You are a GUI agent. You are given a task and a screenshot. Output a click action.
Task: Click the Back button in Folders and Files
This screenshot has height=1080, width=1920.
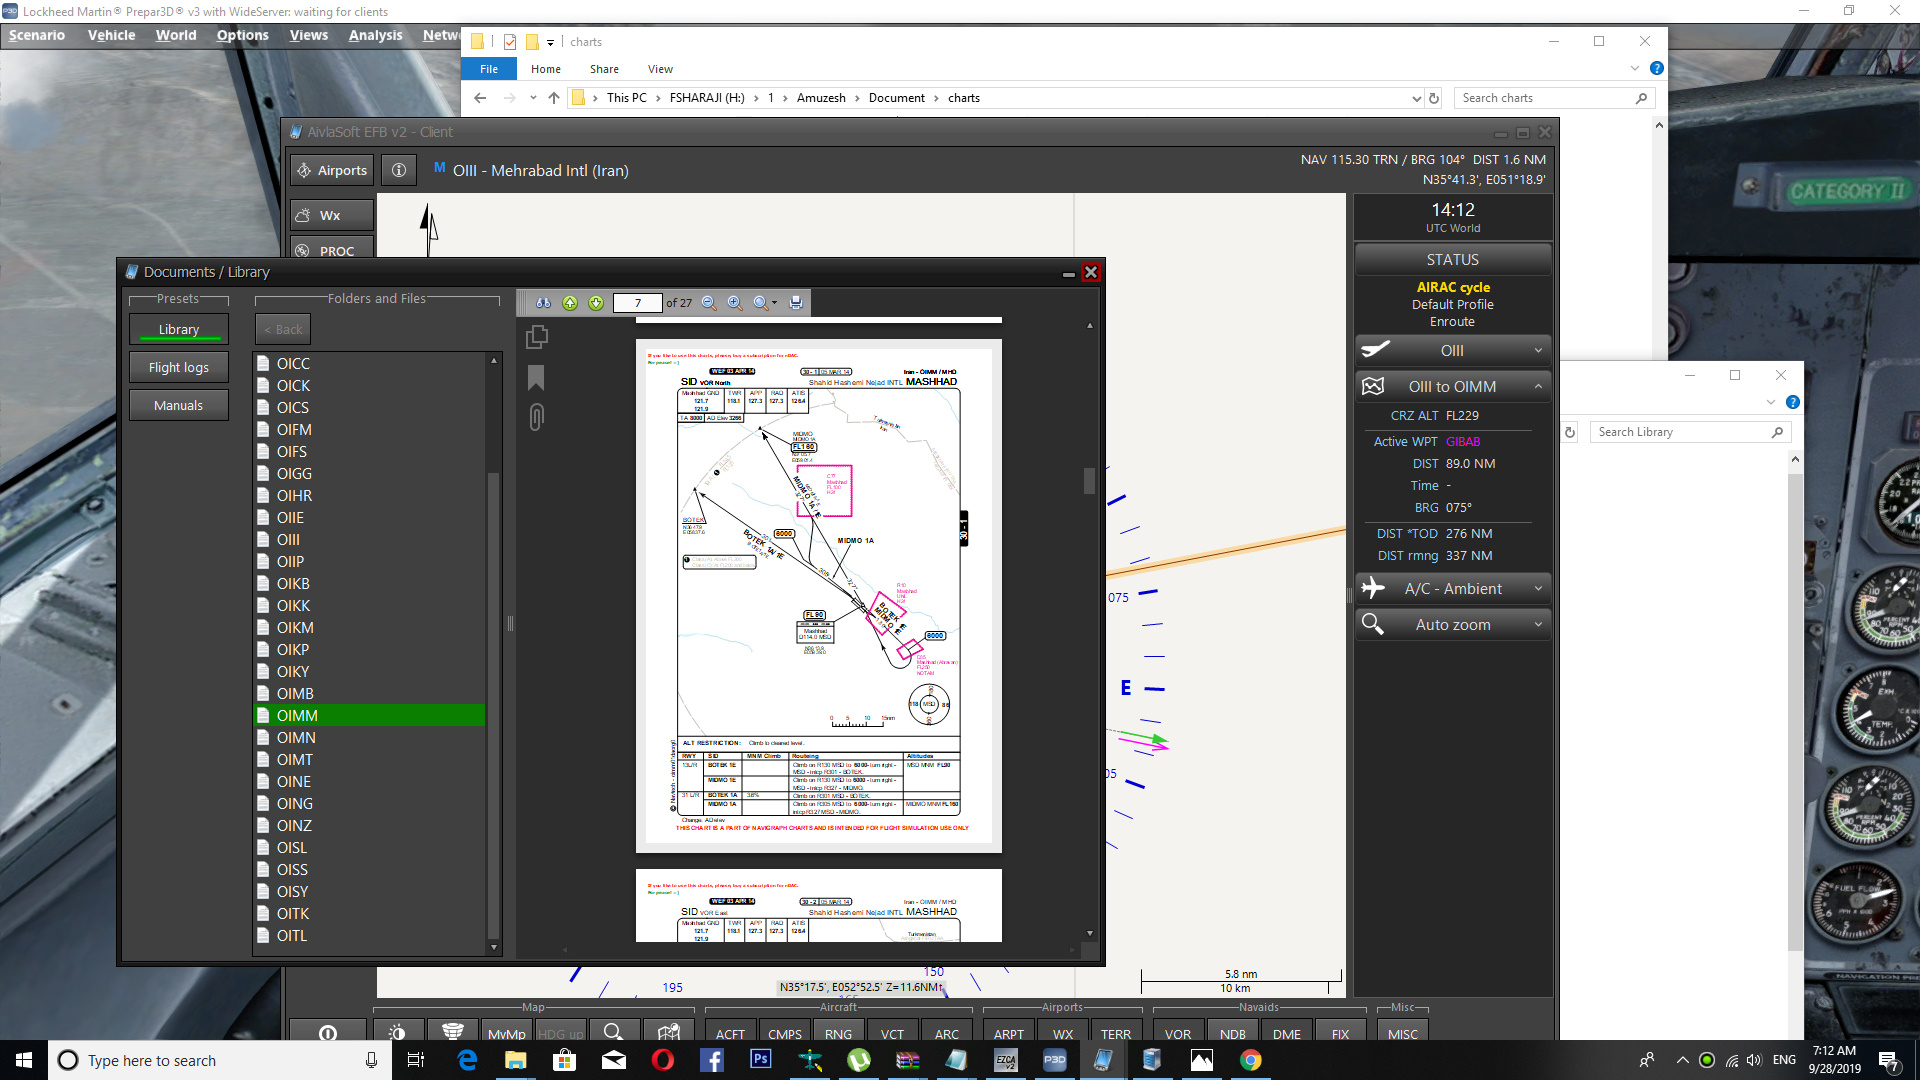283,329
